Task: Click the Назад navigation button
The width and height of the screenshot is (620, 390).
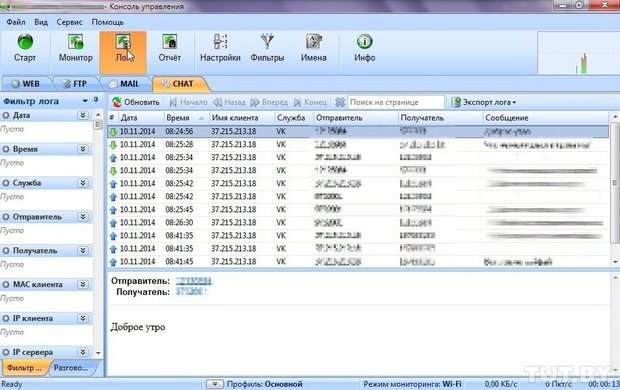Action: pyautogui.click(x=229, y=102)
